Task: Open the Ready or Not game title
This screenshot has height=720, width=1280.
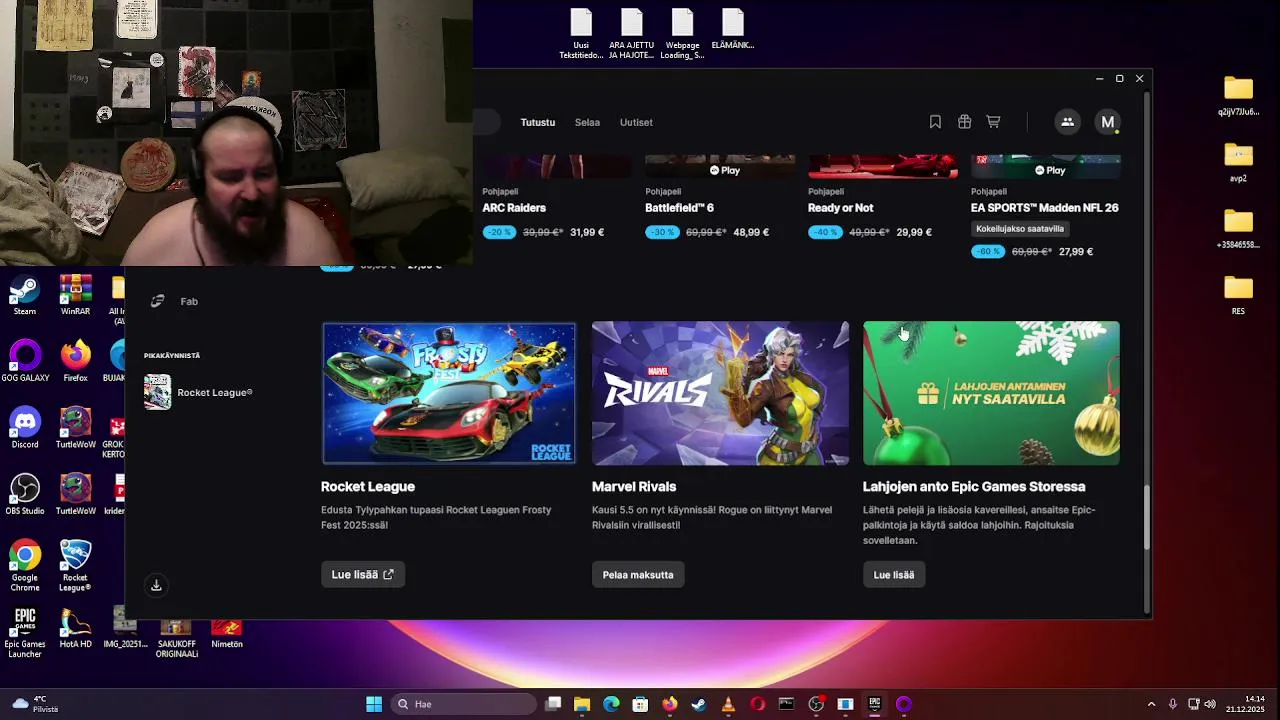Action: pos(840,208)
